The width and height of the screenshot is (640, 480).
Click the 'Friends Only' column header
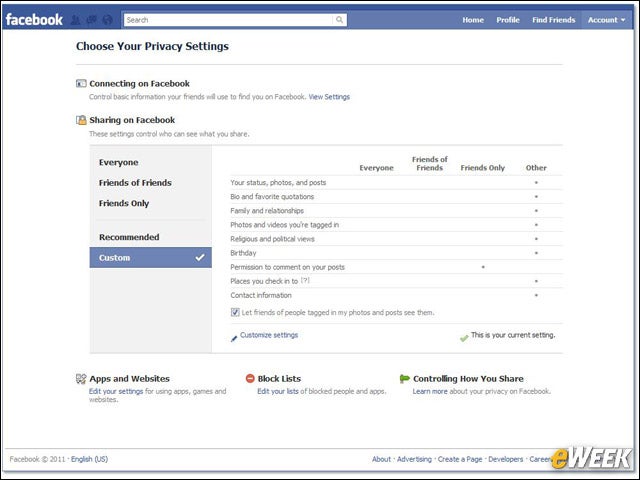click(x=482, y=168)
